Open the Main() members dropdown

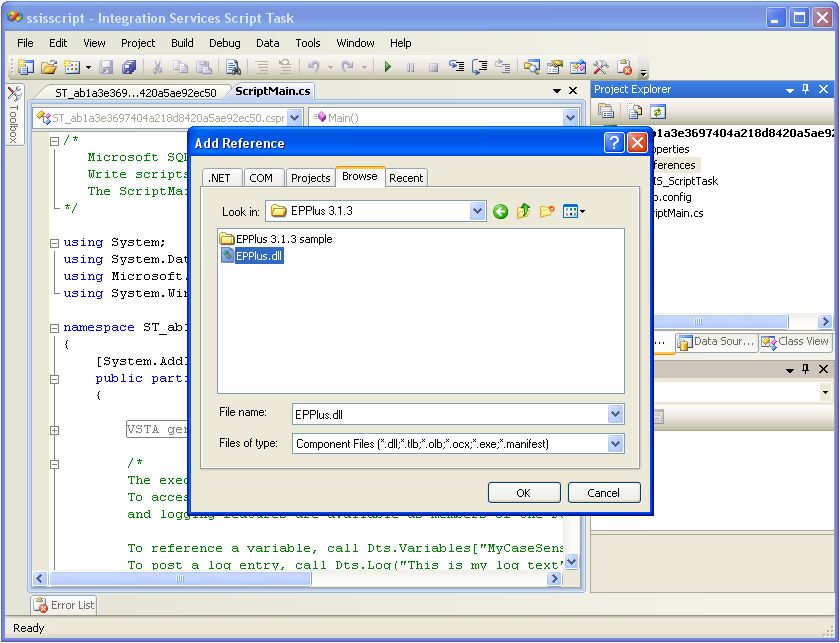570,117
